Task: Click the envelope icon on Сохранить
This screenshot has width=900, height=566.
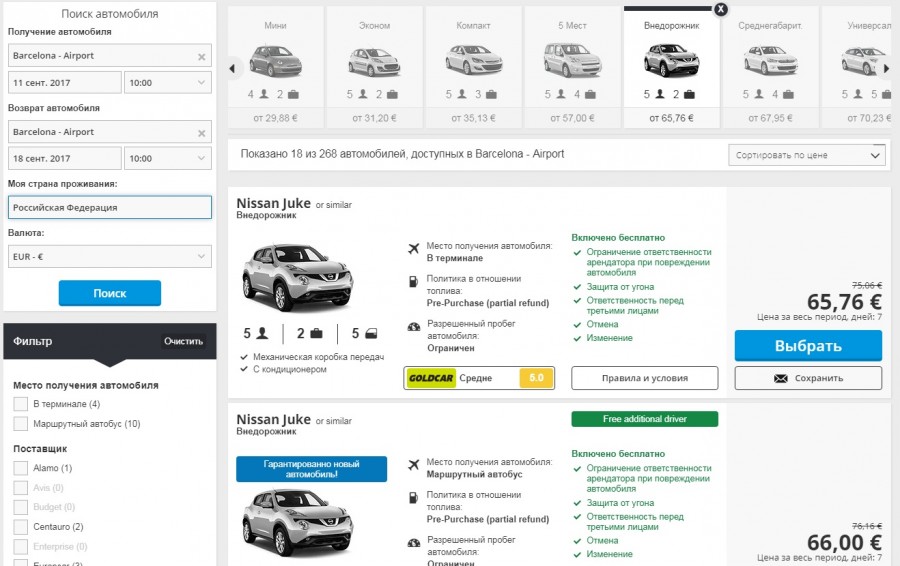Action: 781,378
